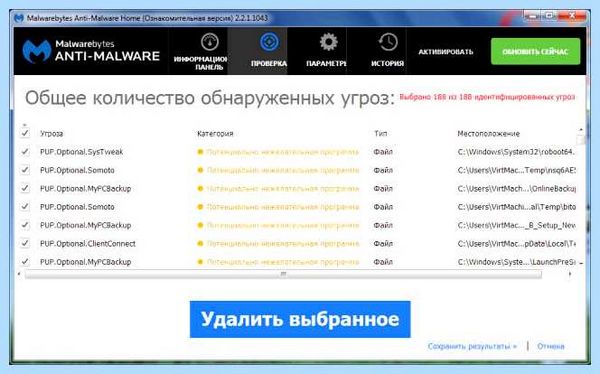Click the horizontal scrollbar thumb
Screen dimensions: 600x374
pos(283,274)
